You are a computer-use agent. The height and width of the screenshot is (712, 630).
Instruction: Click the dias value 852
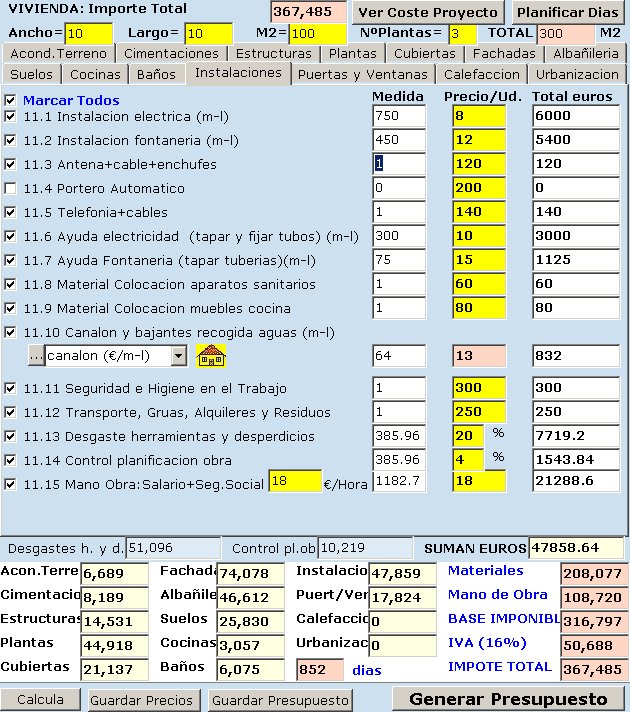(x=320, y=670)
